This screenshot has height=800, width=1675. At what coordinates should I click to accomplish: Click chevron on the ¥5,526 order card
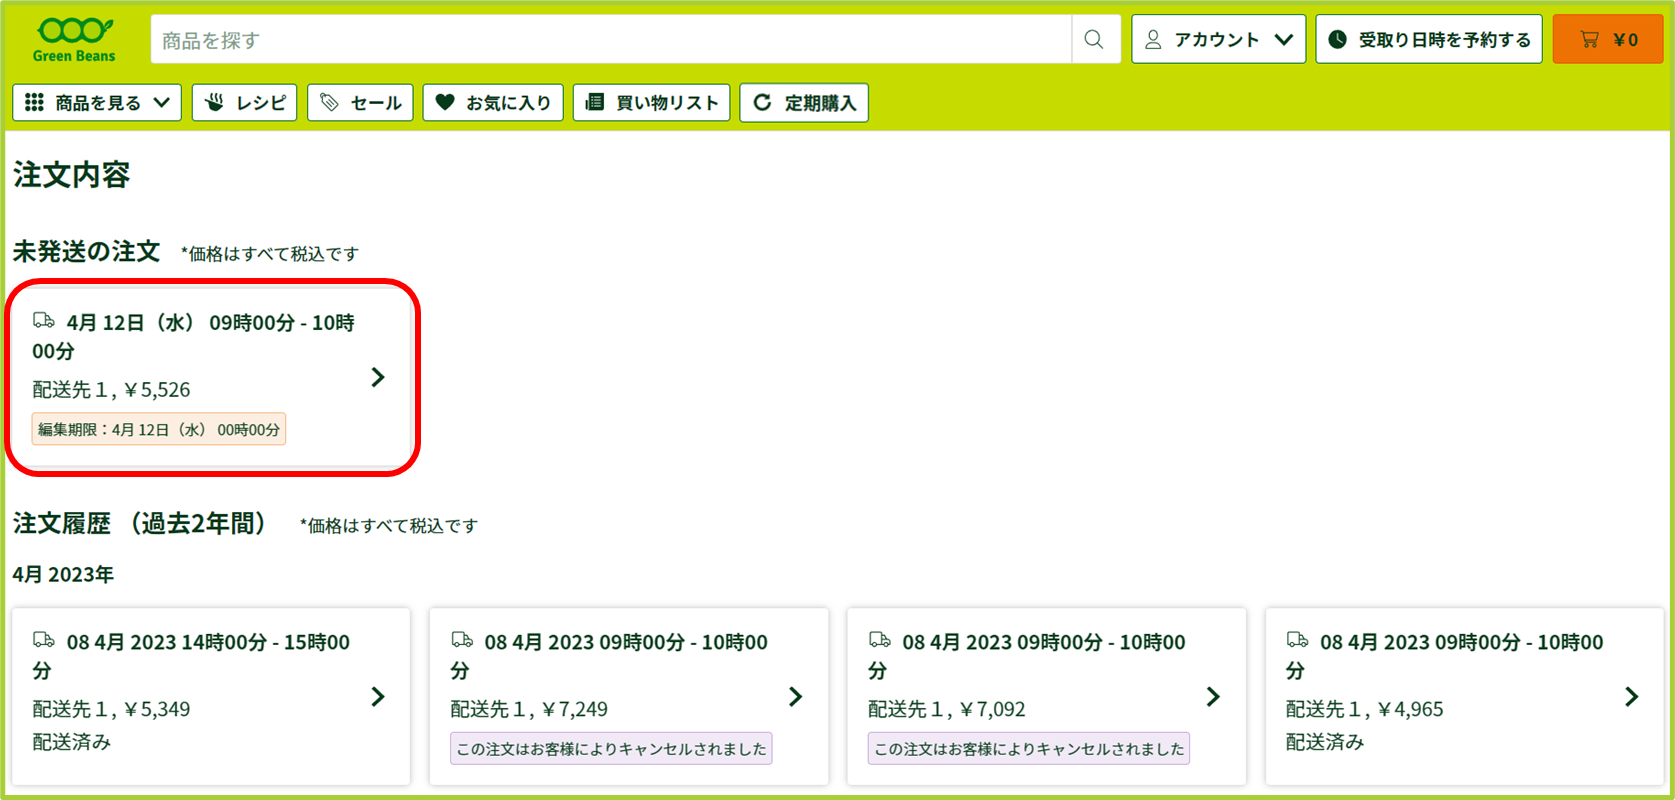click(378, 377)
